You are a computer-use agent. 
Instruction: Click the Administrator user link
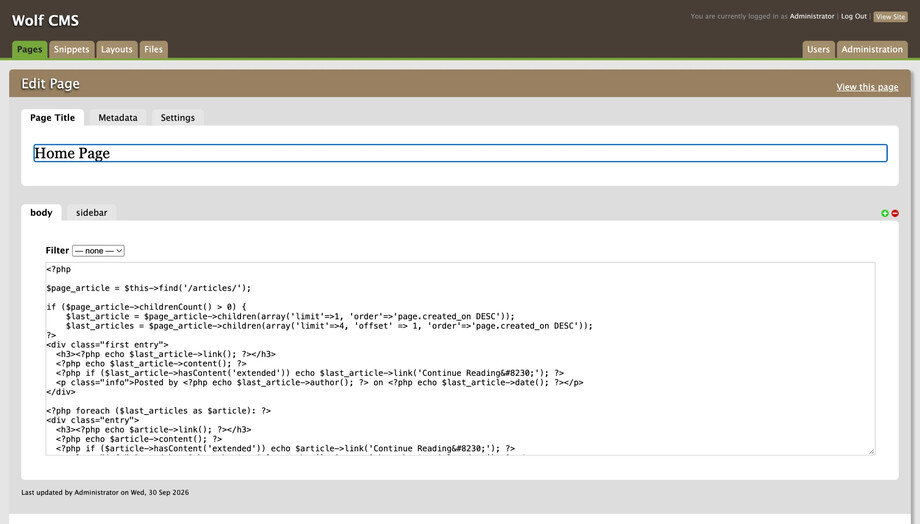811,16
